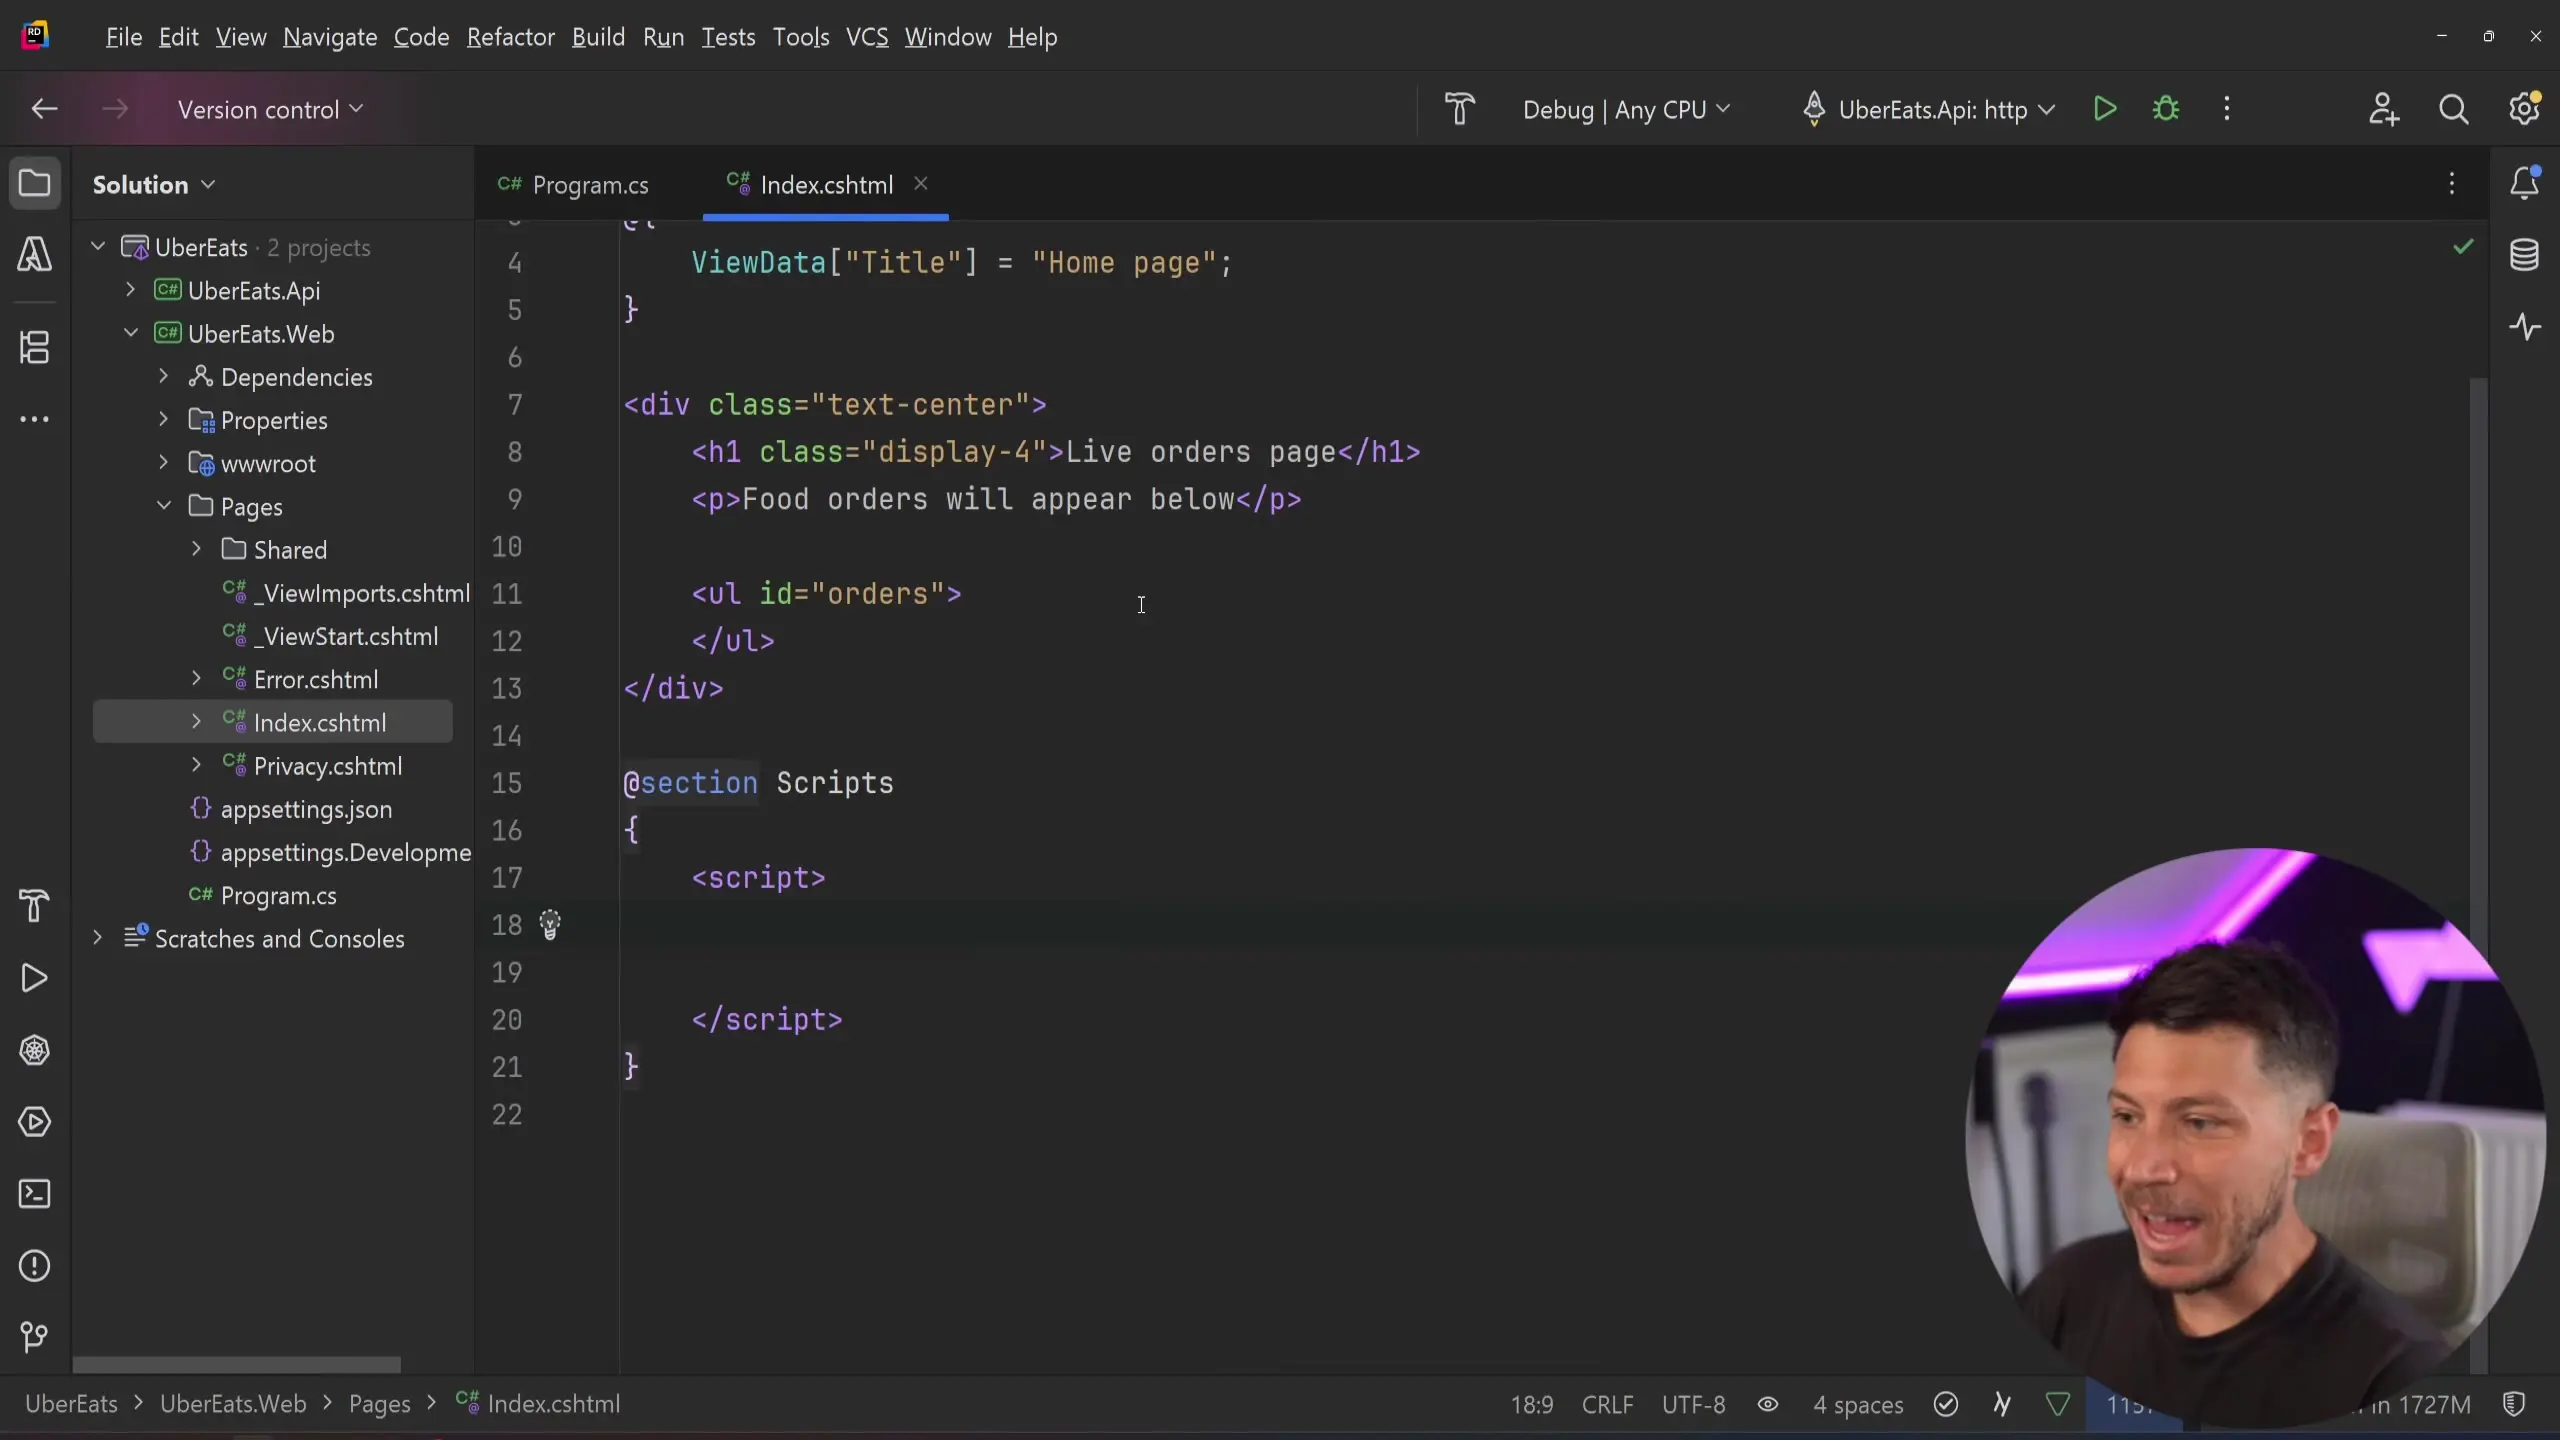
Task: Start debugging with the bug icon
Action: click(x=2166, y=109)
